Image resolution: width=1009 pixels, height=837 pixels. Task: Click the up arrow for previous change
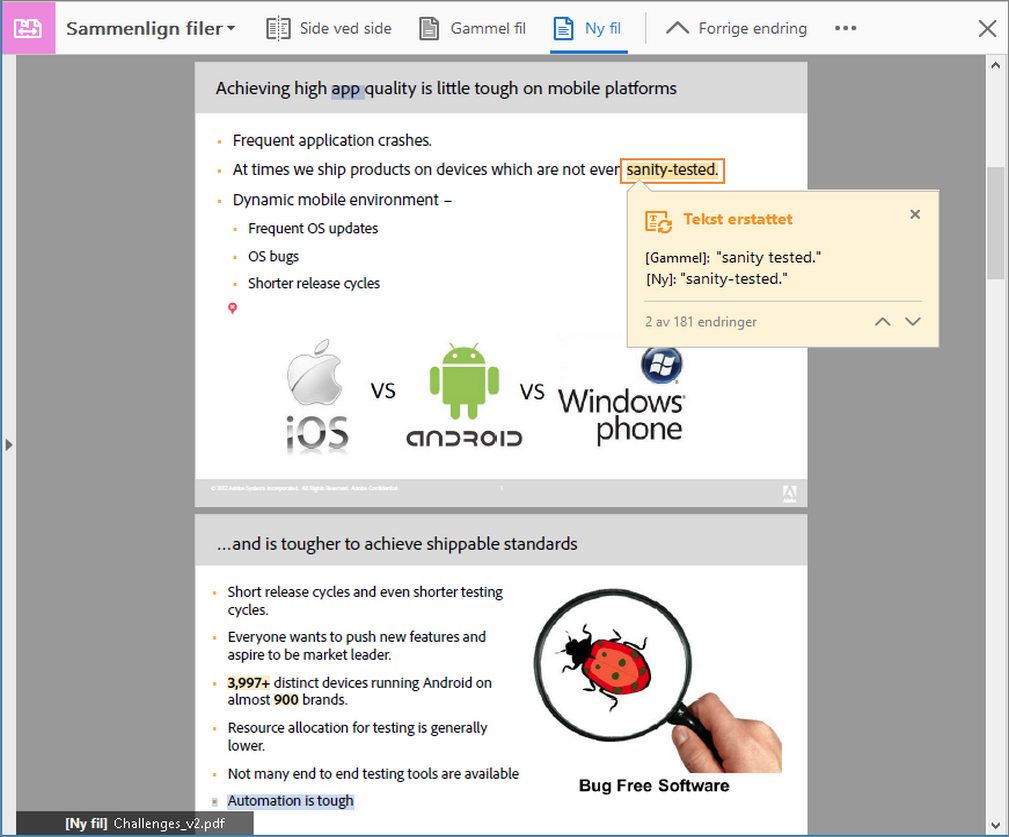coord(882,321)
